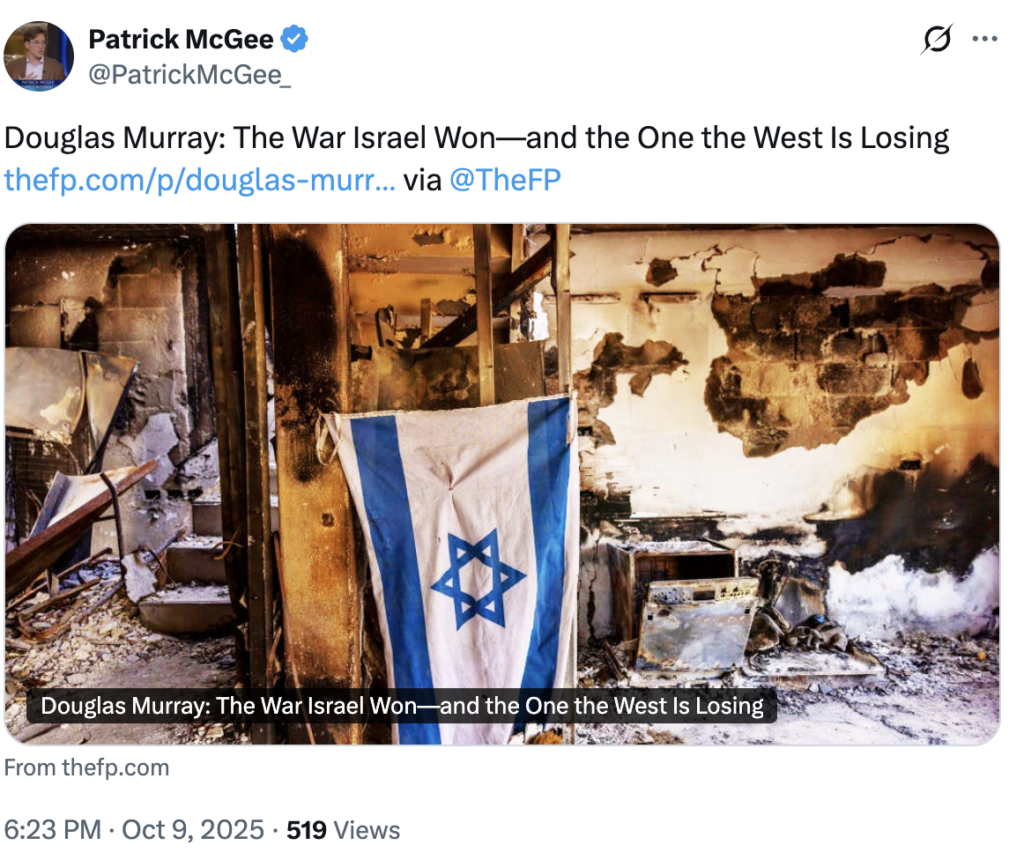Click the blue verified badge
This screenshot has height=860, width=1024.
pyautogui.click(x=294, y=39)
